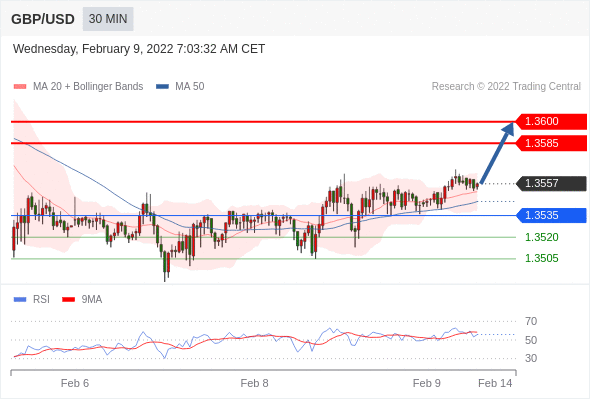590x400 pixels.
Task: Click the blue MA 50 legend swatch
Action: (x=162, y=87)
